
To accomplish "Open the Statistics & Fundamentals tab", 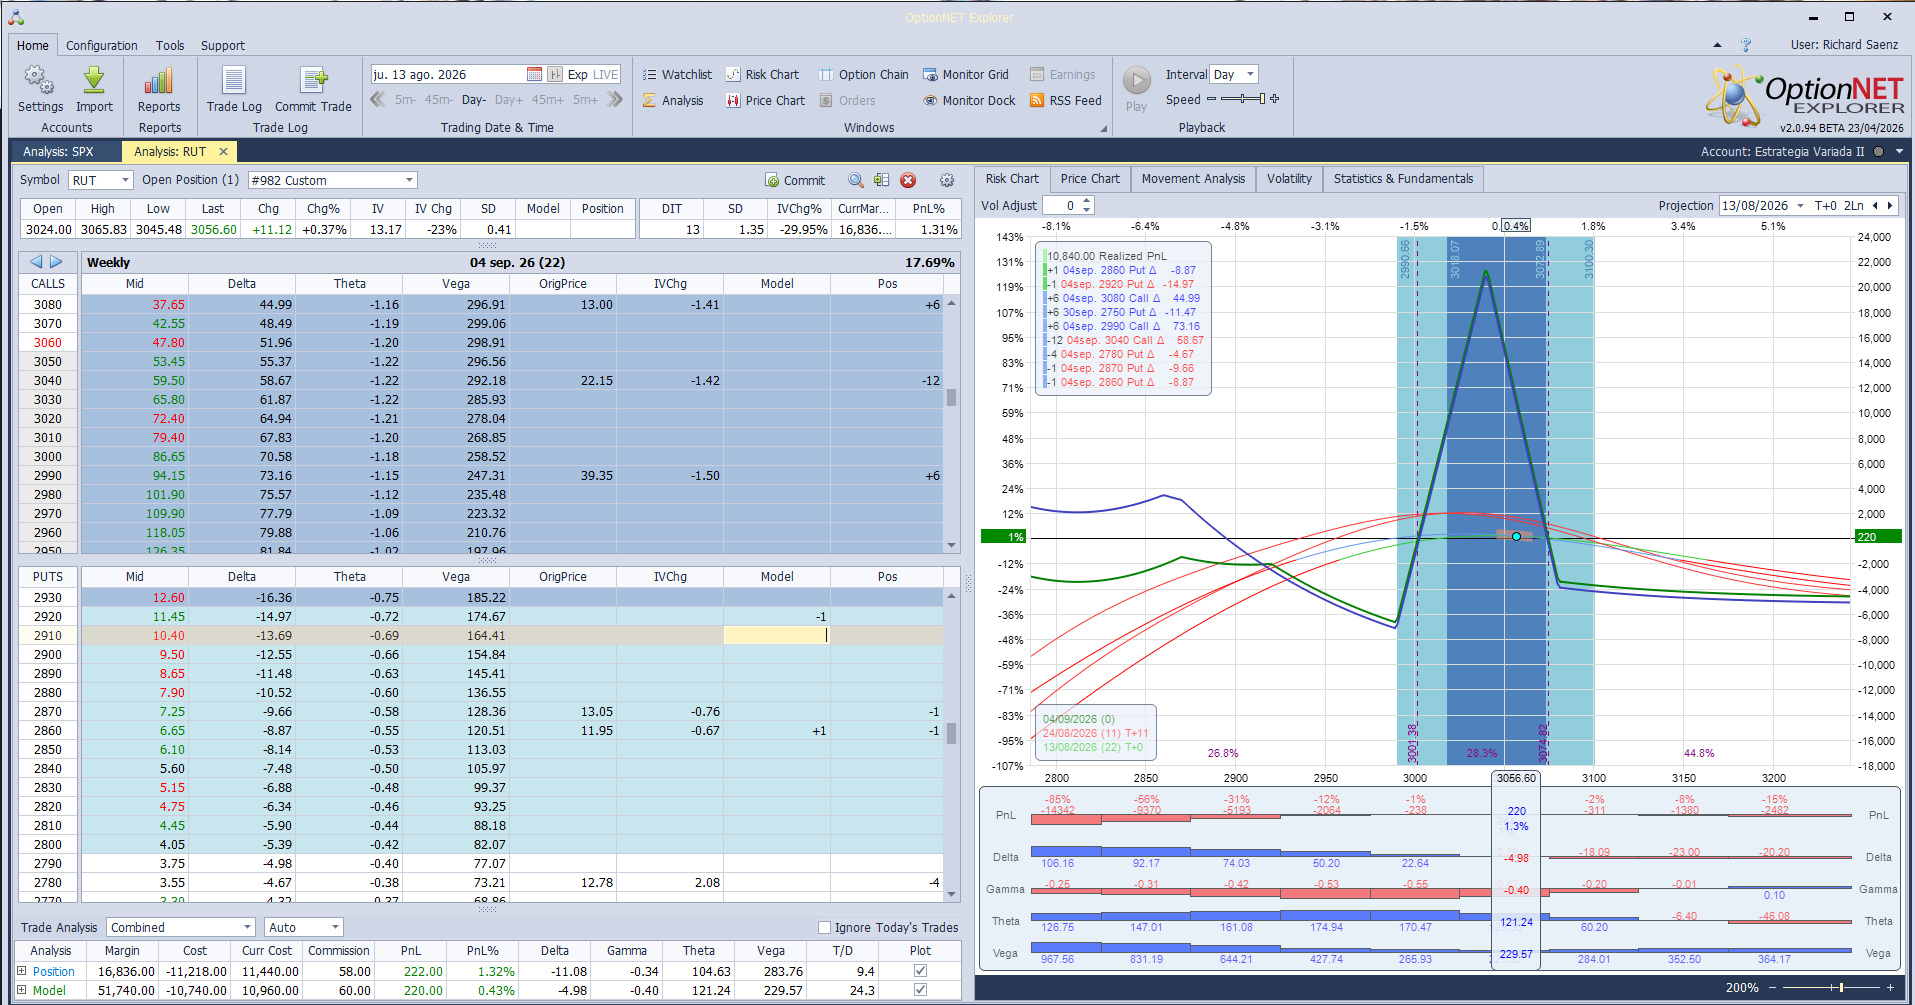I will (x=1403, y=179).
